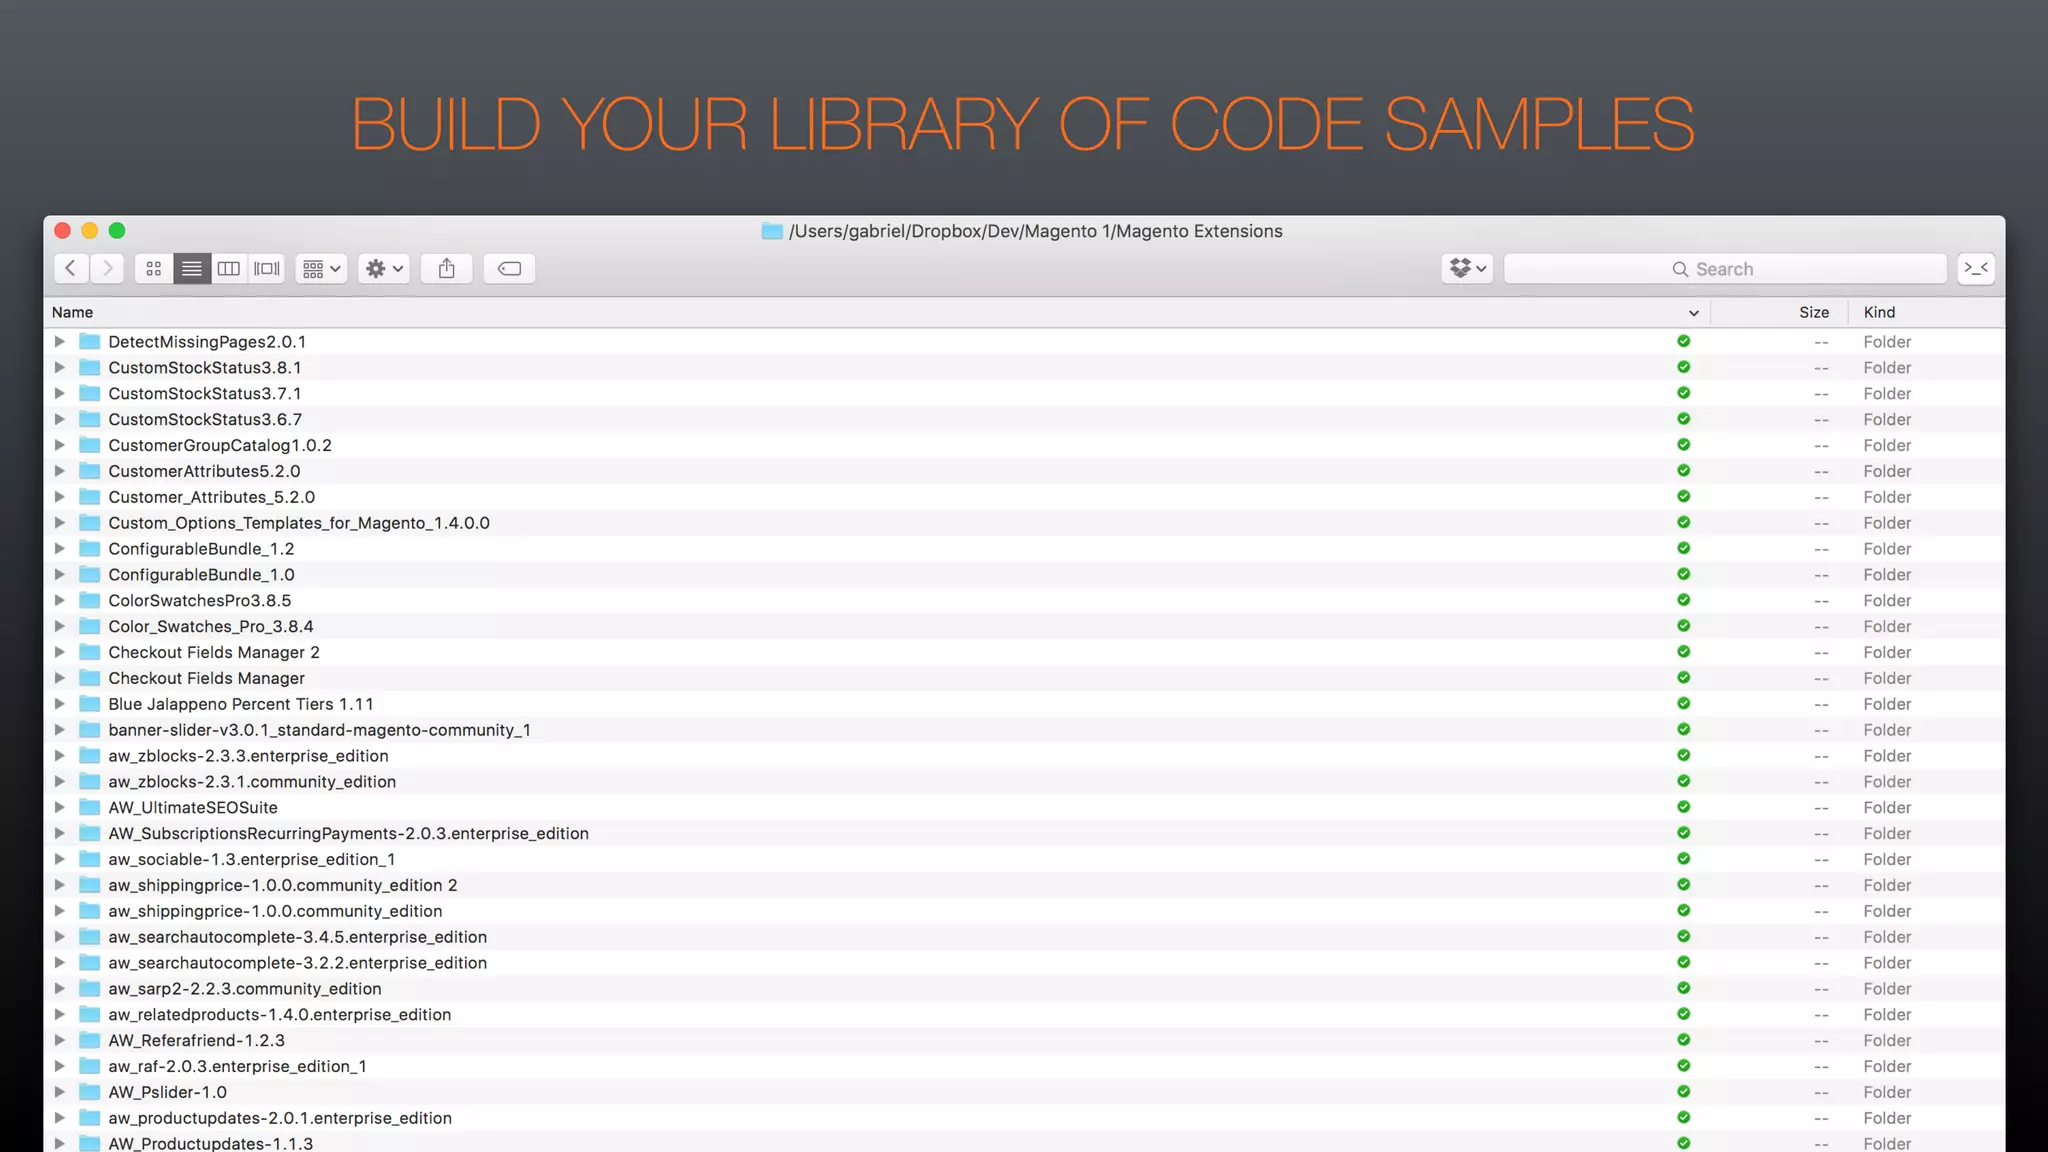Select aw_relatedproducts-1.4.0.enterprise_edition
The image size is (2048, 1152).
280,1014
